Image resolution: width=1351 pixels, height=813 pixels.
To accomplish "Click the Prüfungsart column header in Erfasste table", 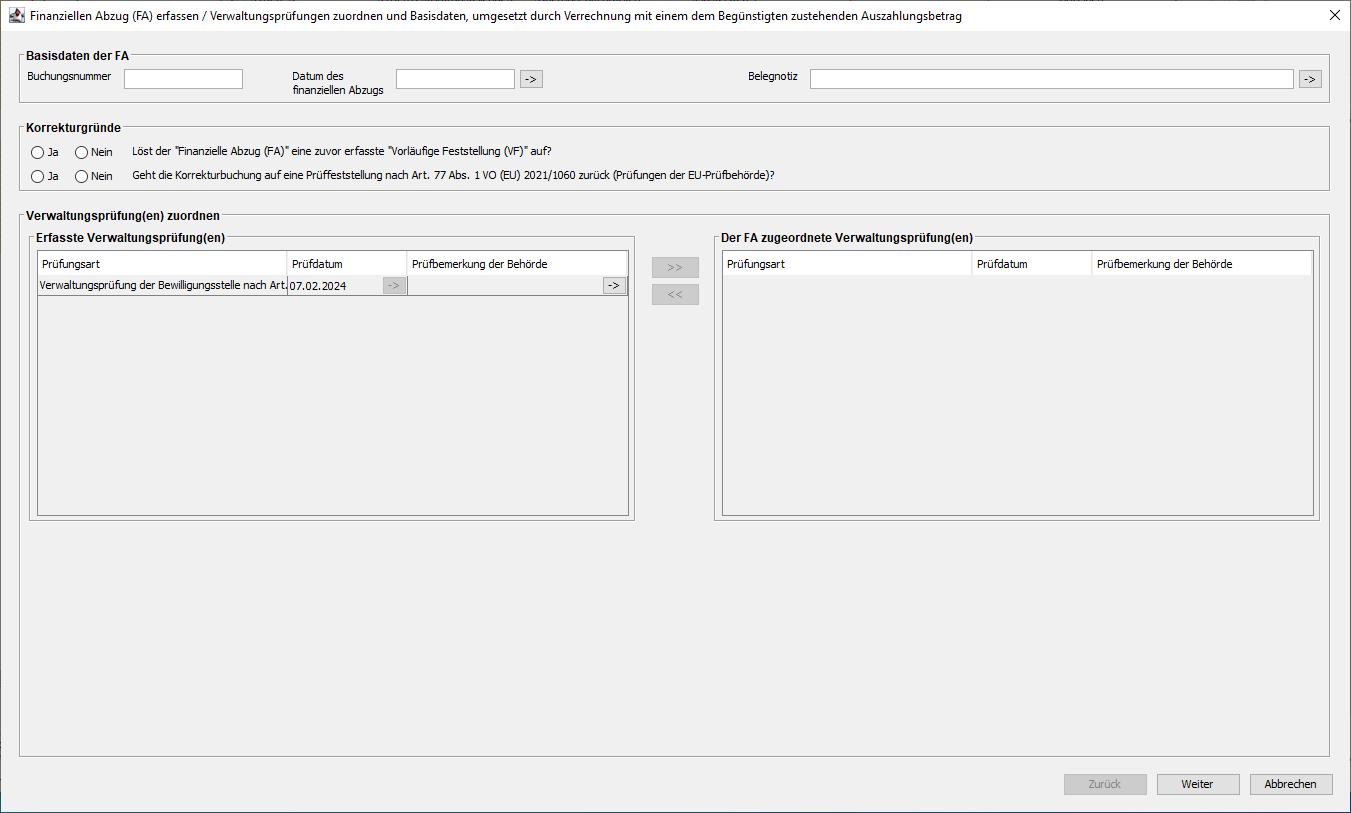I will tap(162, 264).
